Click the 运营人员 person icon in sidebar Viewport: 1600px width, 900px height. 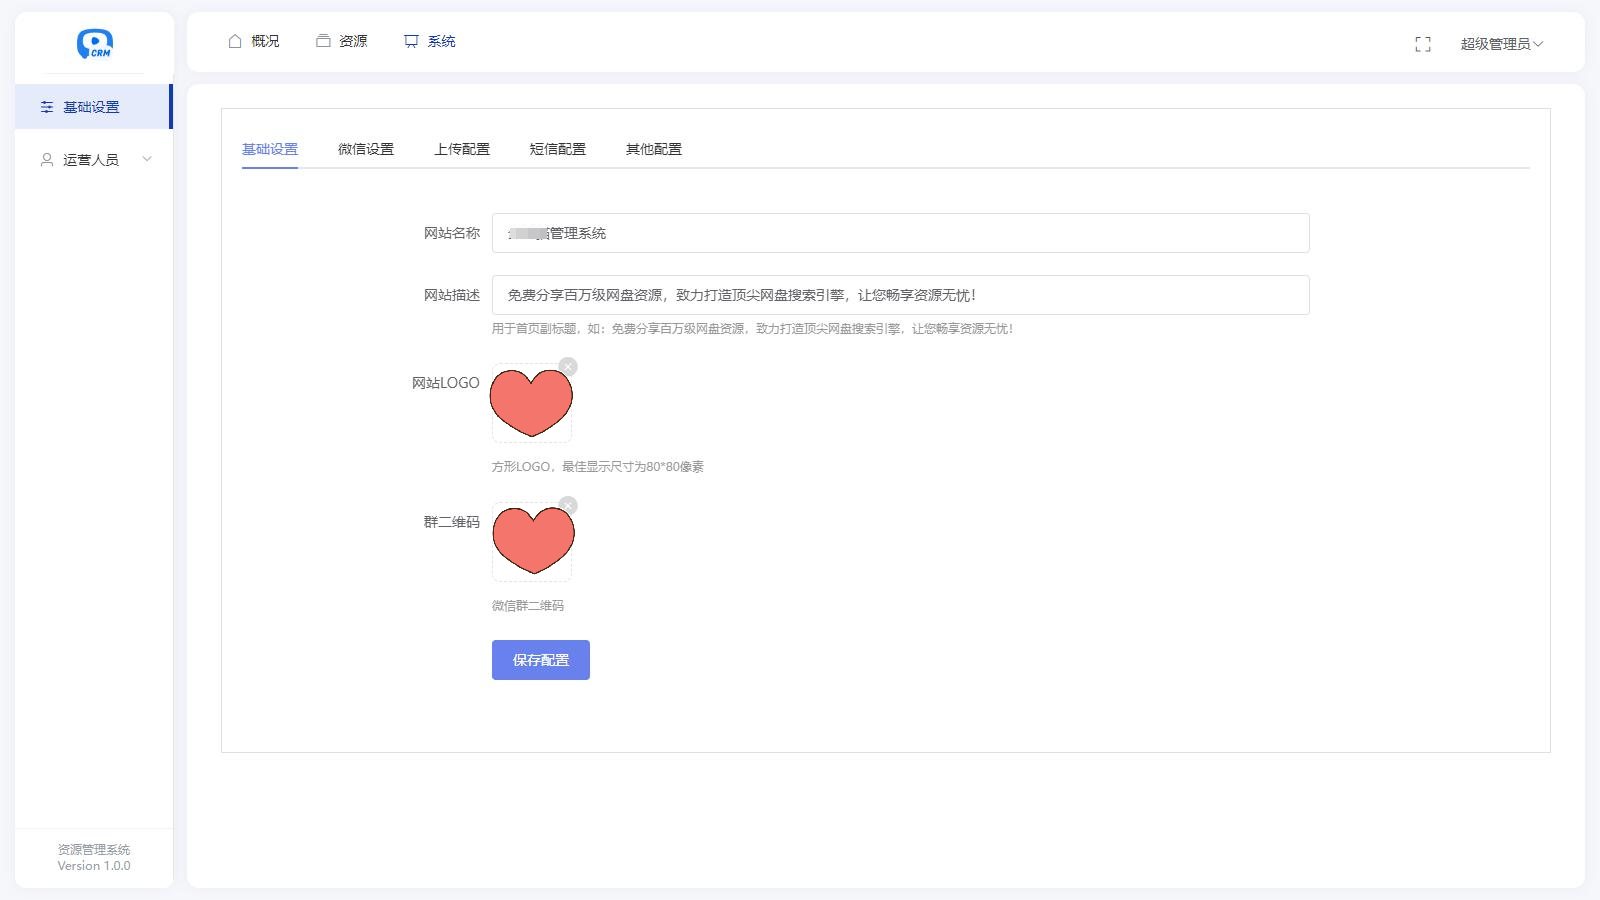46,159
